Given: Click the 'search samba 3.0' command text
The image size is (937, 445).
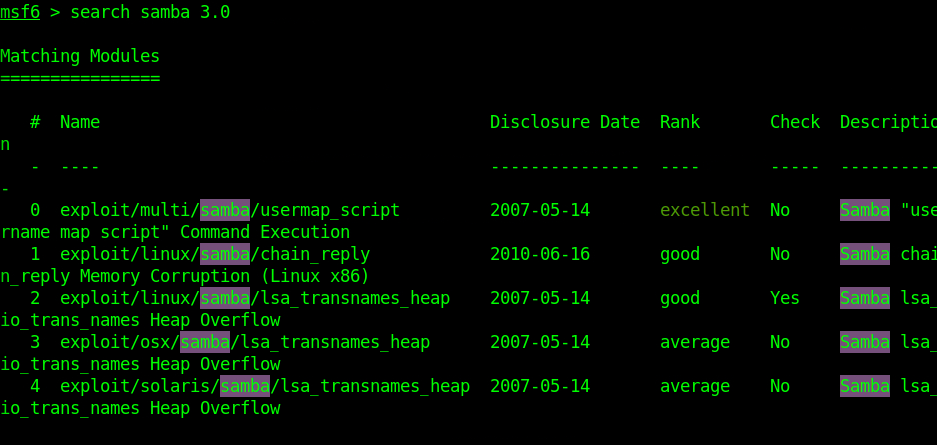Looking at the screenshot, I should pyautogui.click(x=150, y=12).
